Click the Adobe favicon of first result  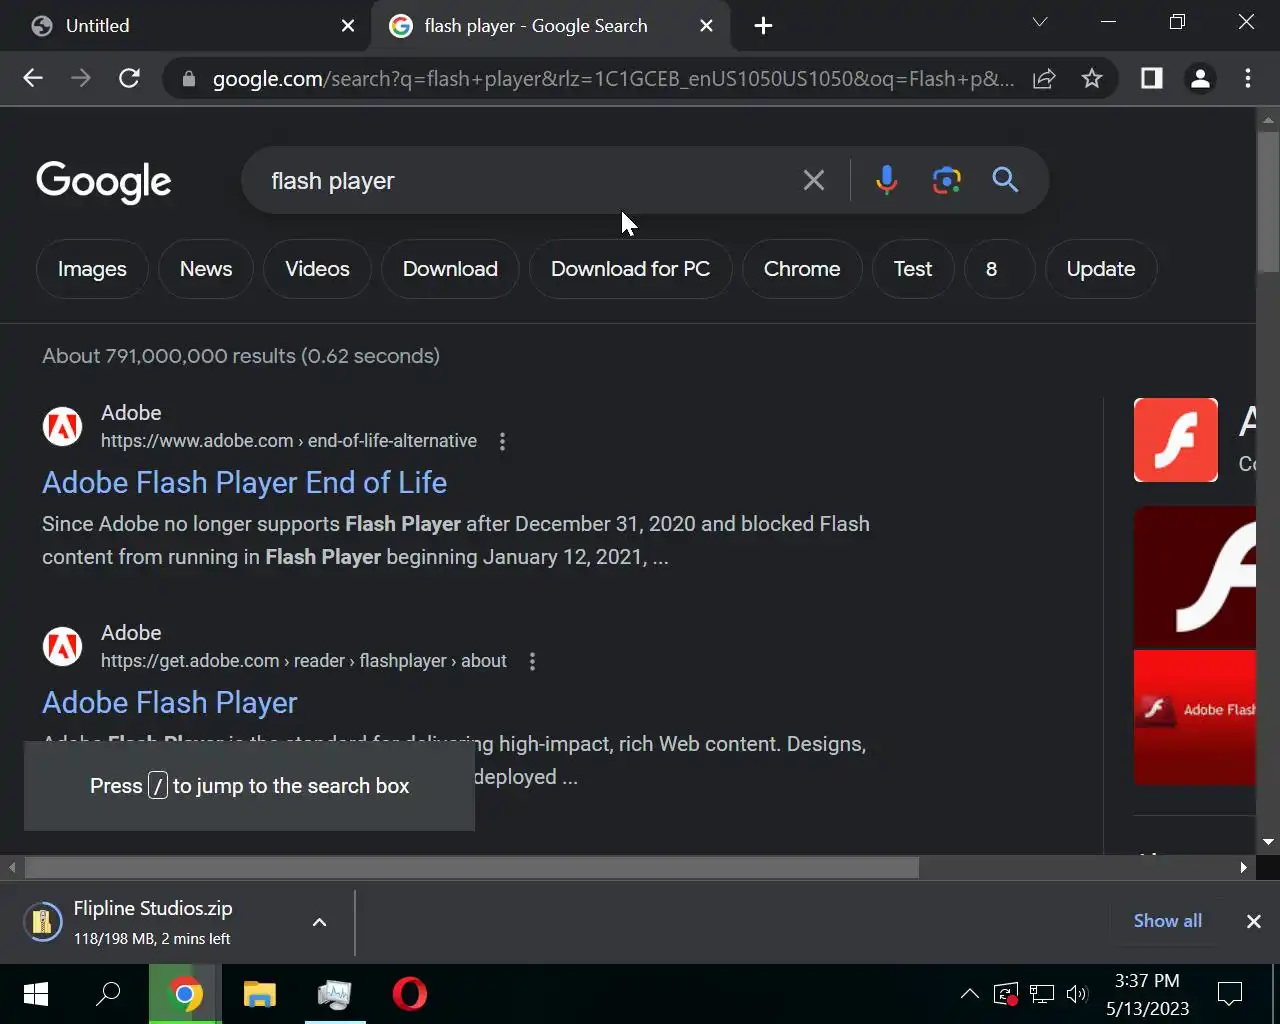click(62, 426)
